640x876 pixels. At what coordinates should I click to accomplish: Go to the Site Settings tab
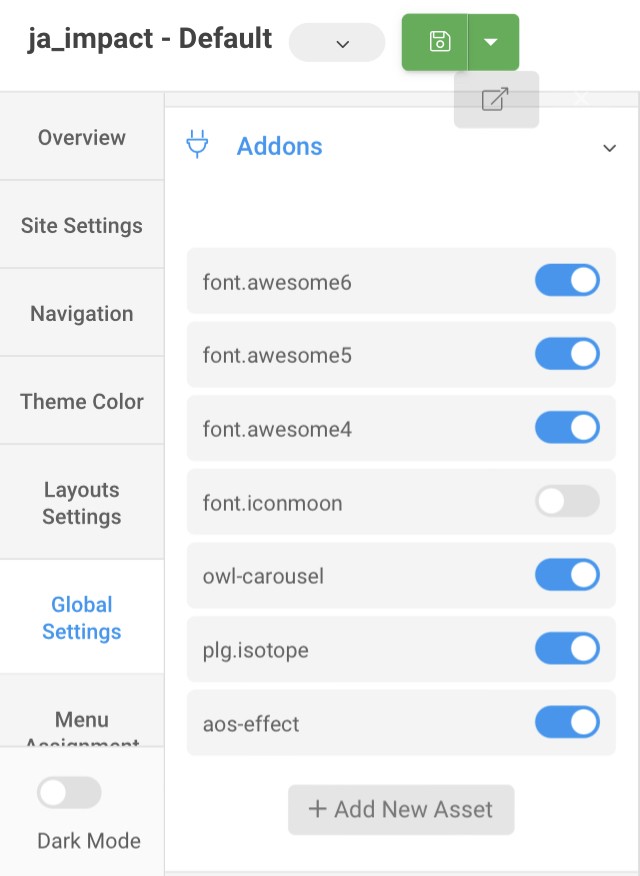pyautogui.click(x=82, y=226)
